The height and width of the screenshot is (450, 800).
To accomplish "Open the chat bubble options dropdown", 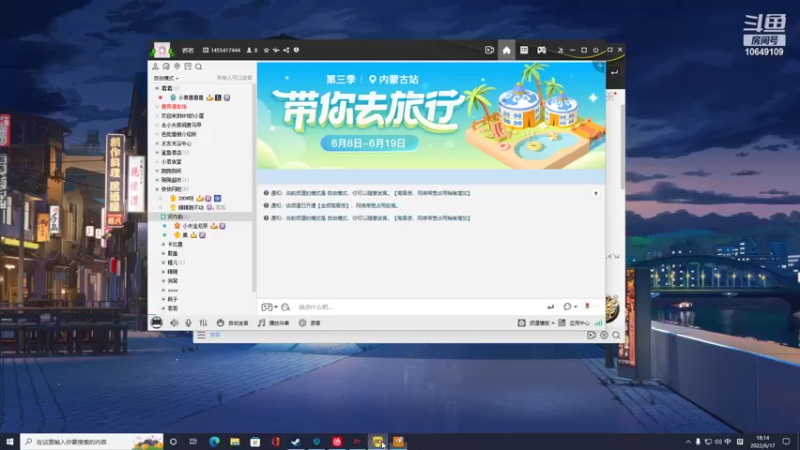I will 570,307.
